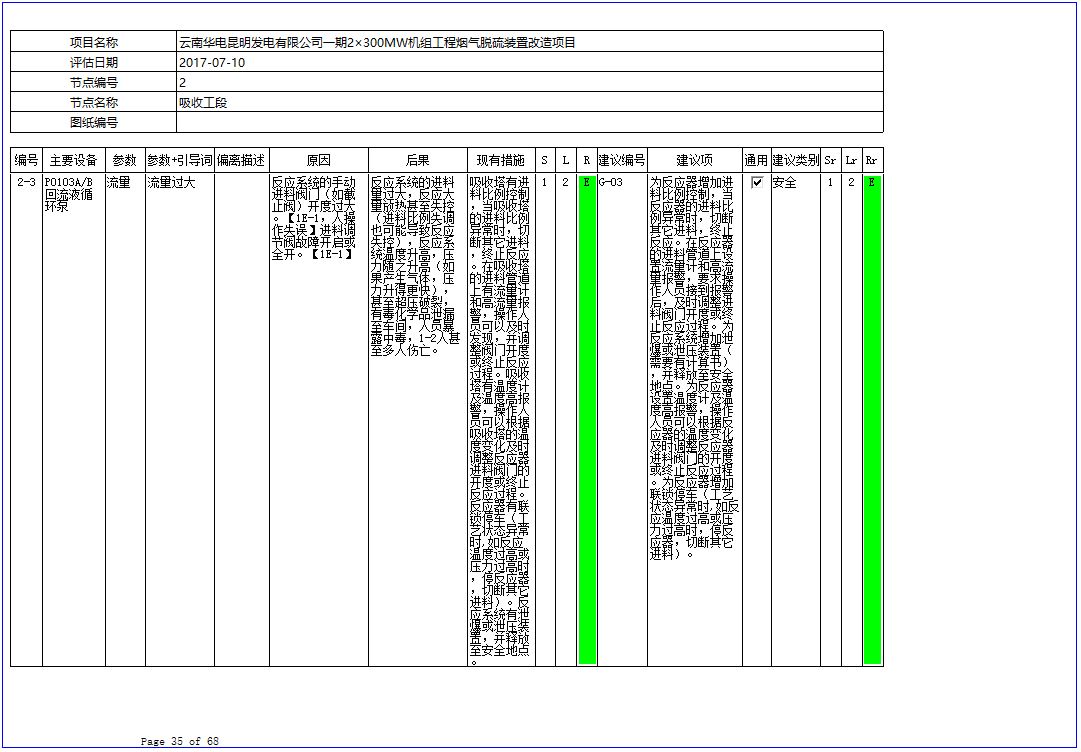
Task: Click the 评估日期 label
Action: coord(94,62)
